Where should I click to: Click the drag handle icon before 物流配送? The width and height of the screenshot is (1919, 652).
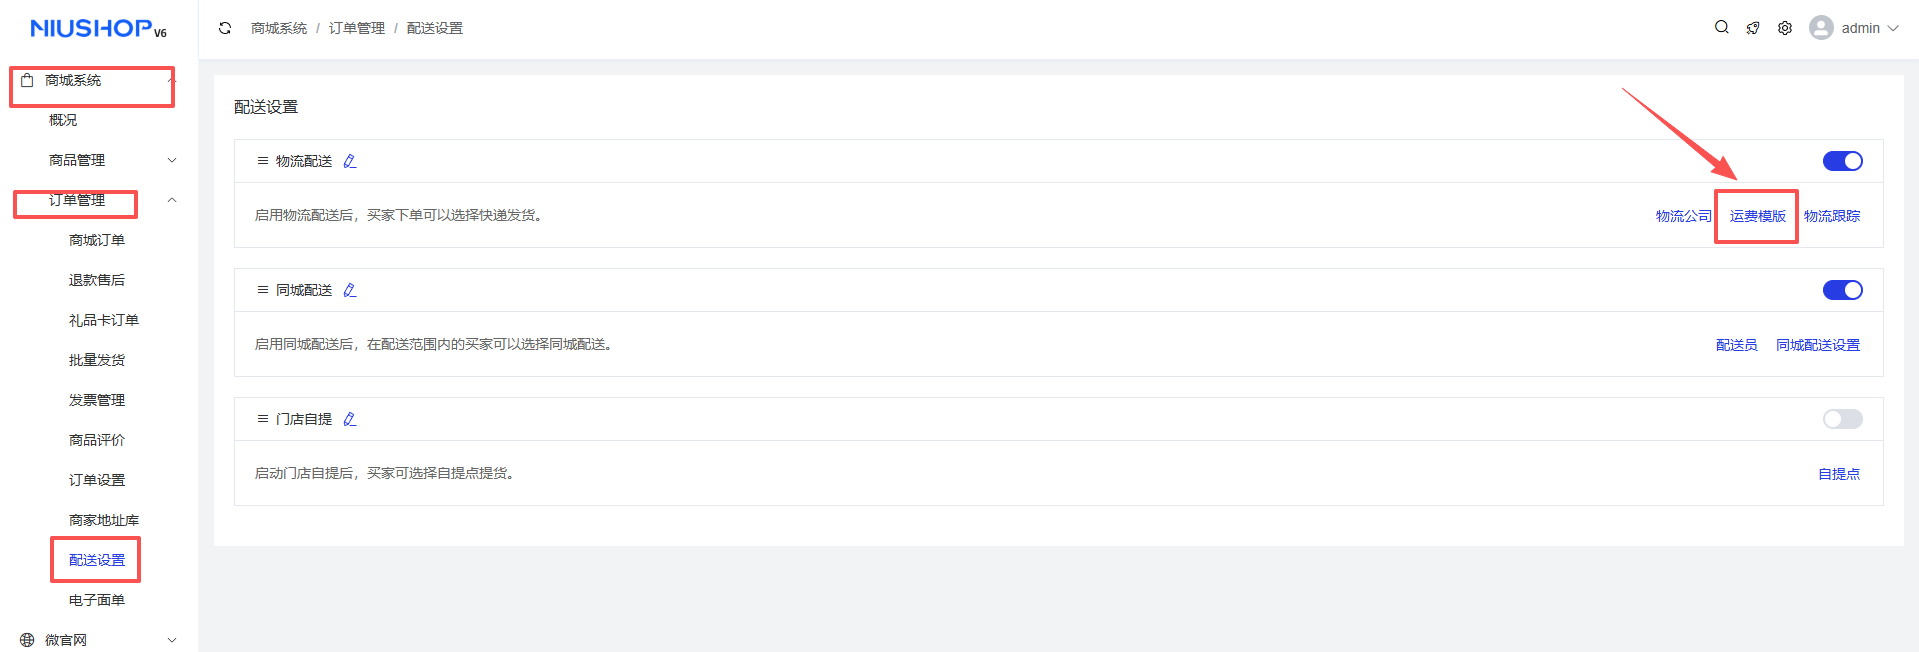pos(263,161)
